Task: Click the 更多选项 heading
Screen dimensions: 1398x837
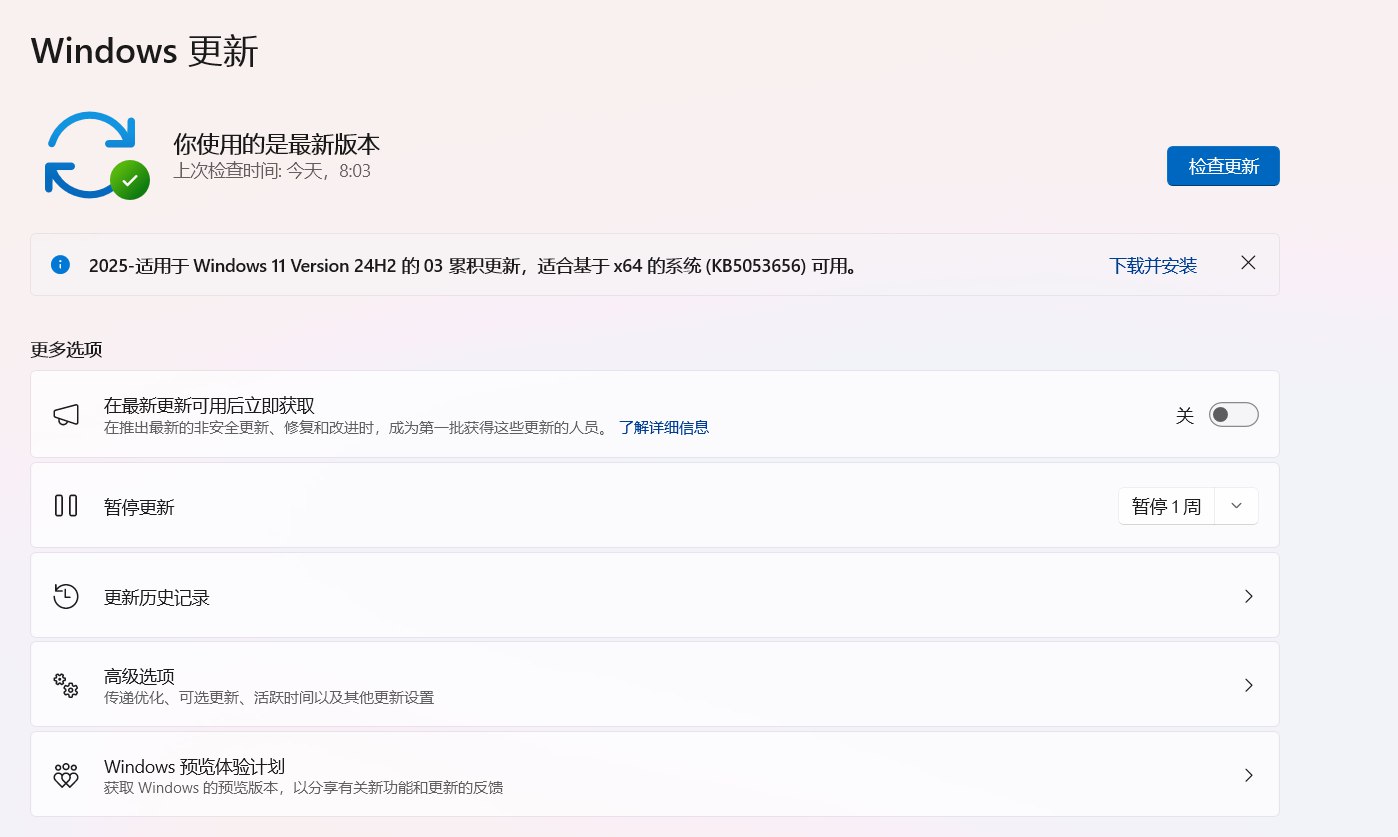Action: [66, 349]
